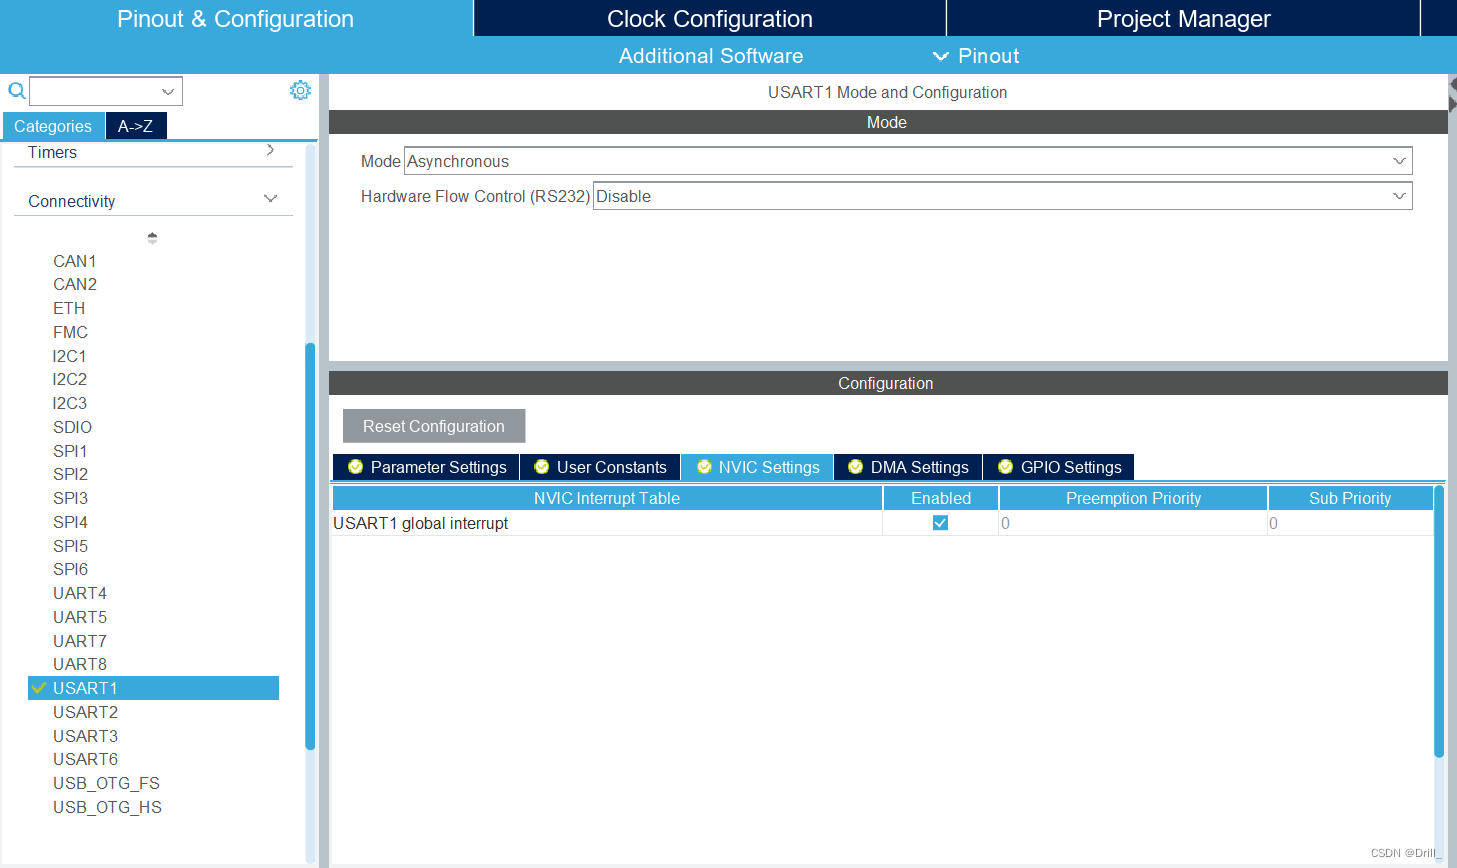1457x868 pixels.
Task: Click the Sub Priority column header
Action: 1350,498
